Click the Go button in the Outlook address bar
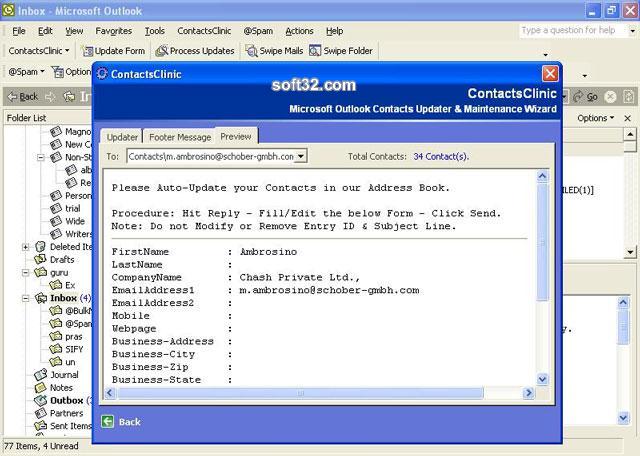Viewport: 640px width, 456px height. 585,97
